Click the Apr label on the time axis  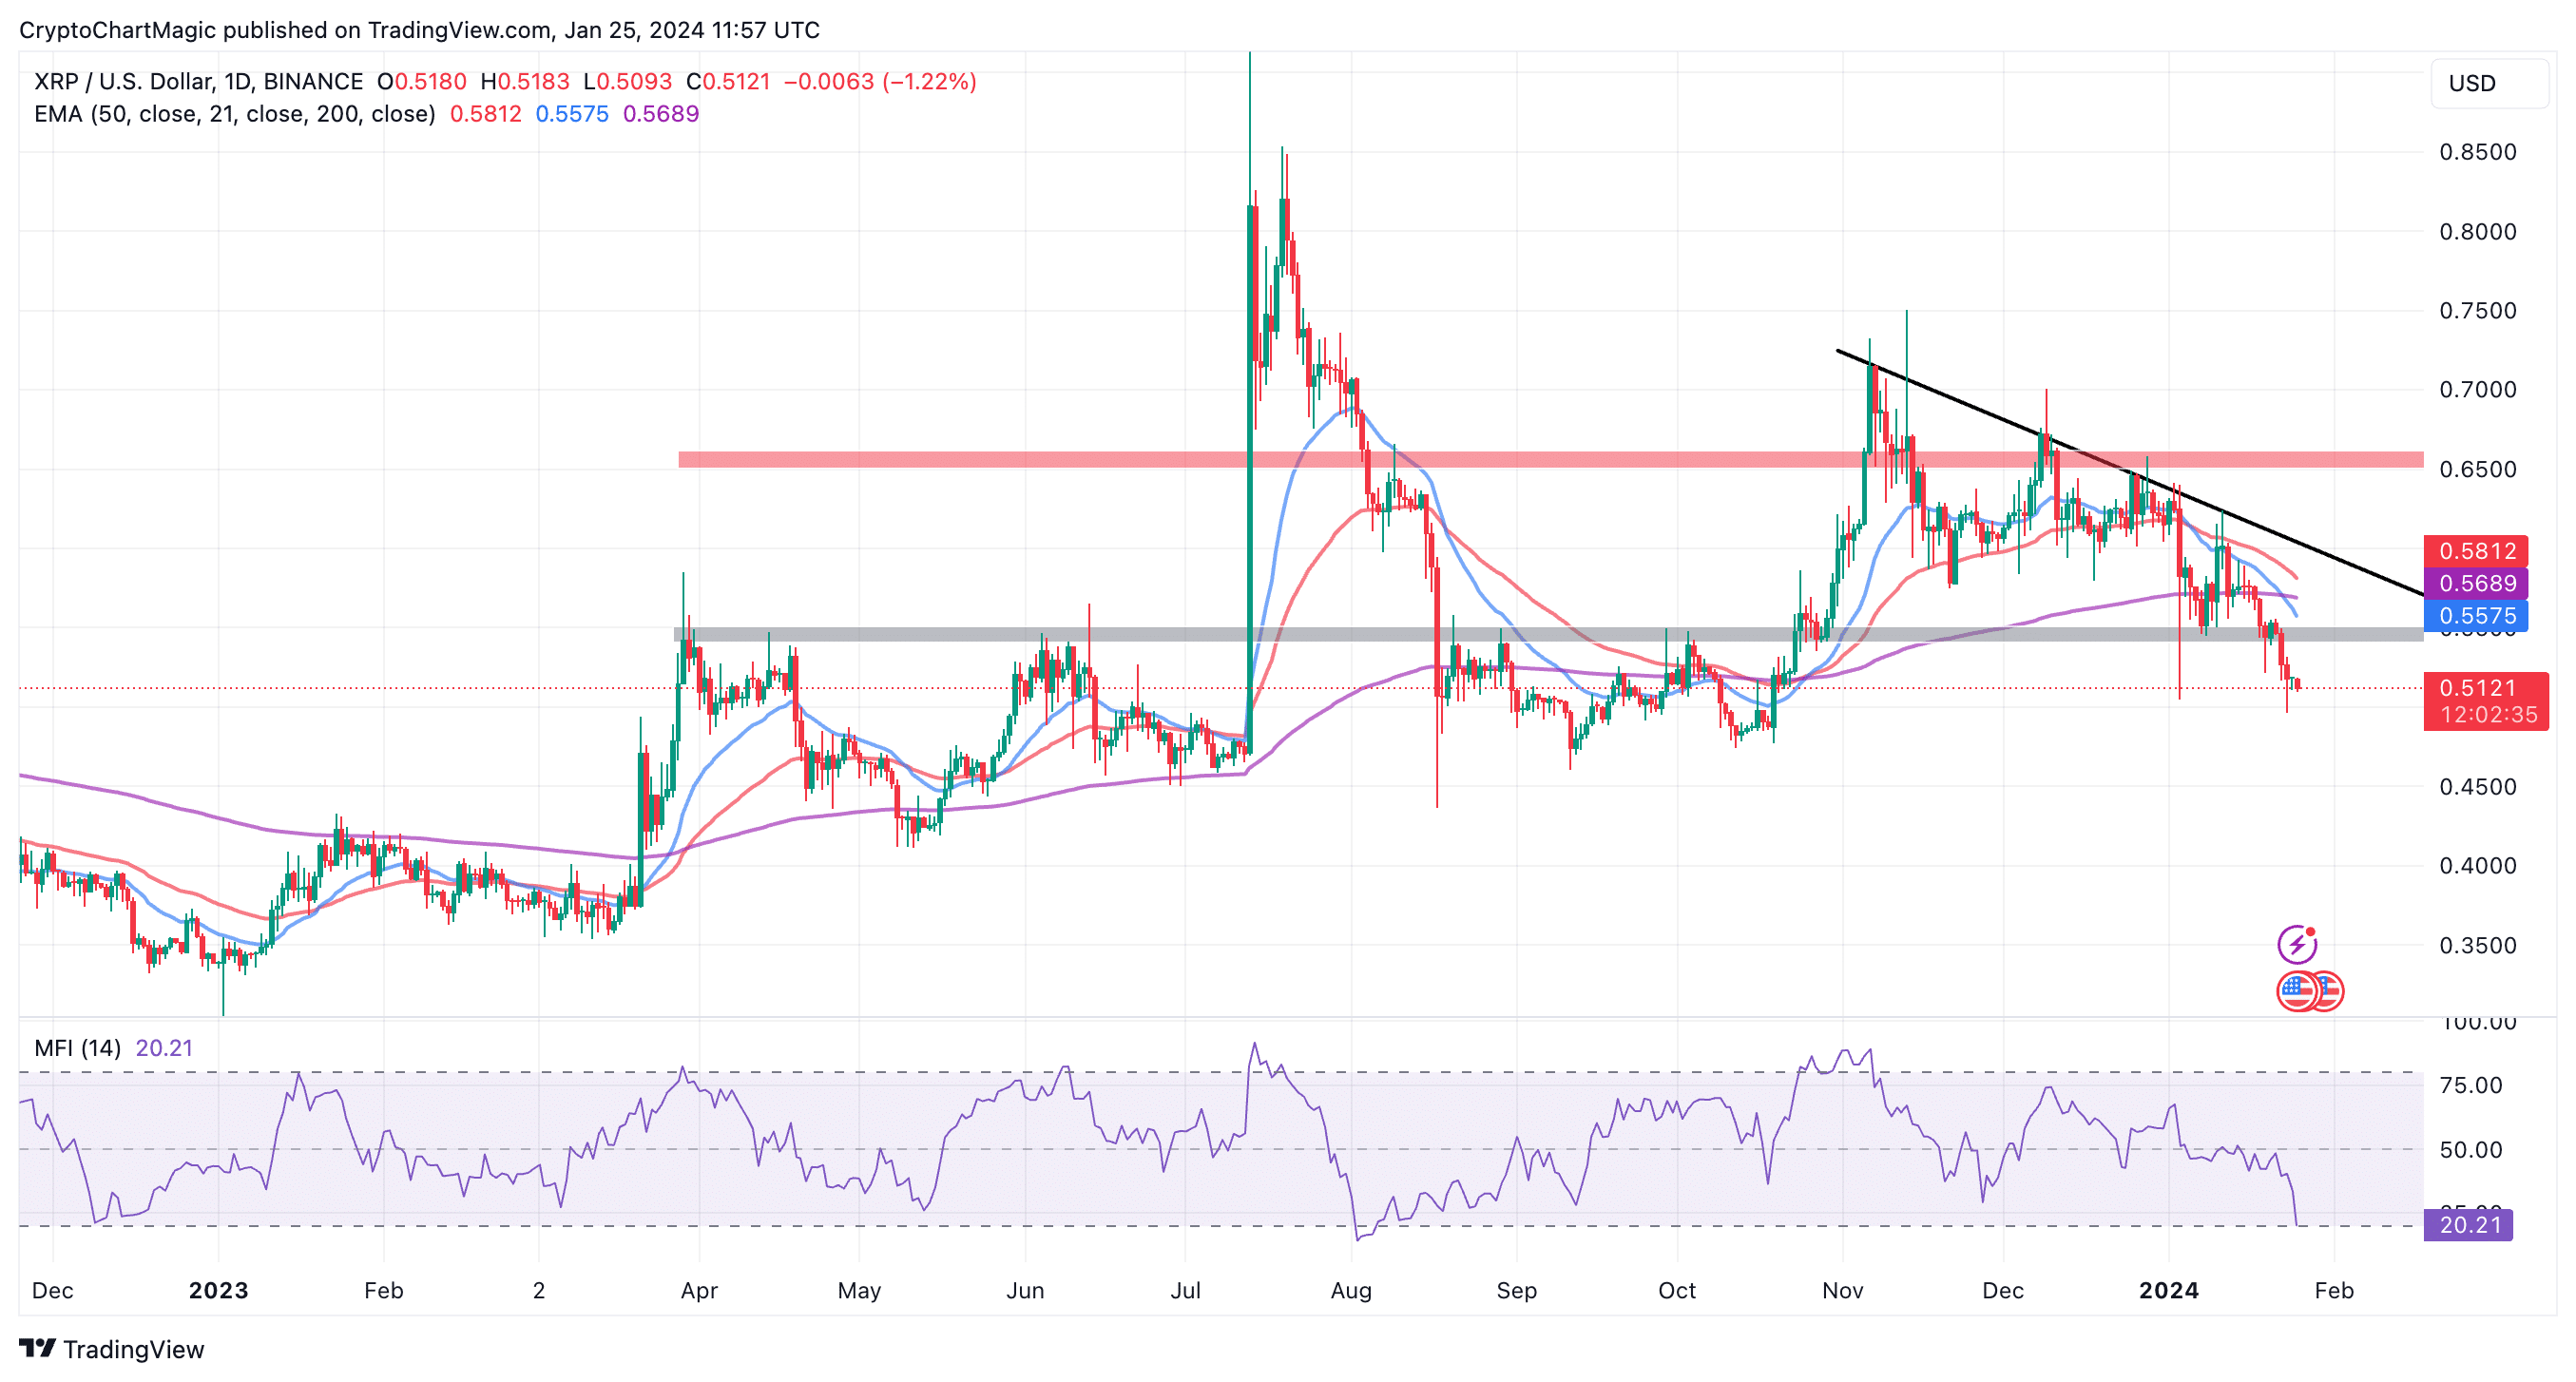699,1290
